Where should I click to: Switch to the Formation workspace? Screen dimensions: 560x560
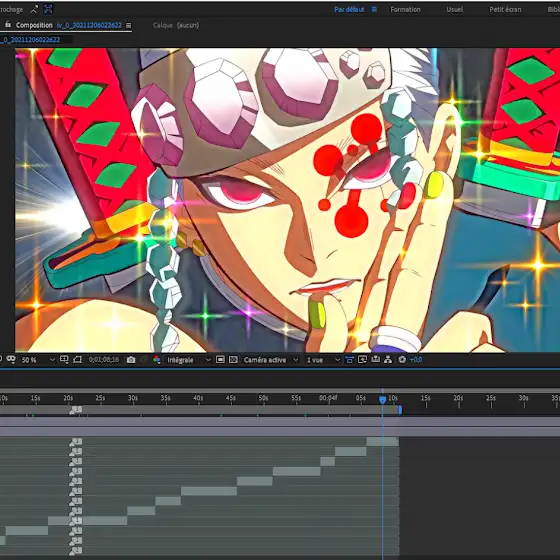pos(405,9)
